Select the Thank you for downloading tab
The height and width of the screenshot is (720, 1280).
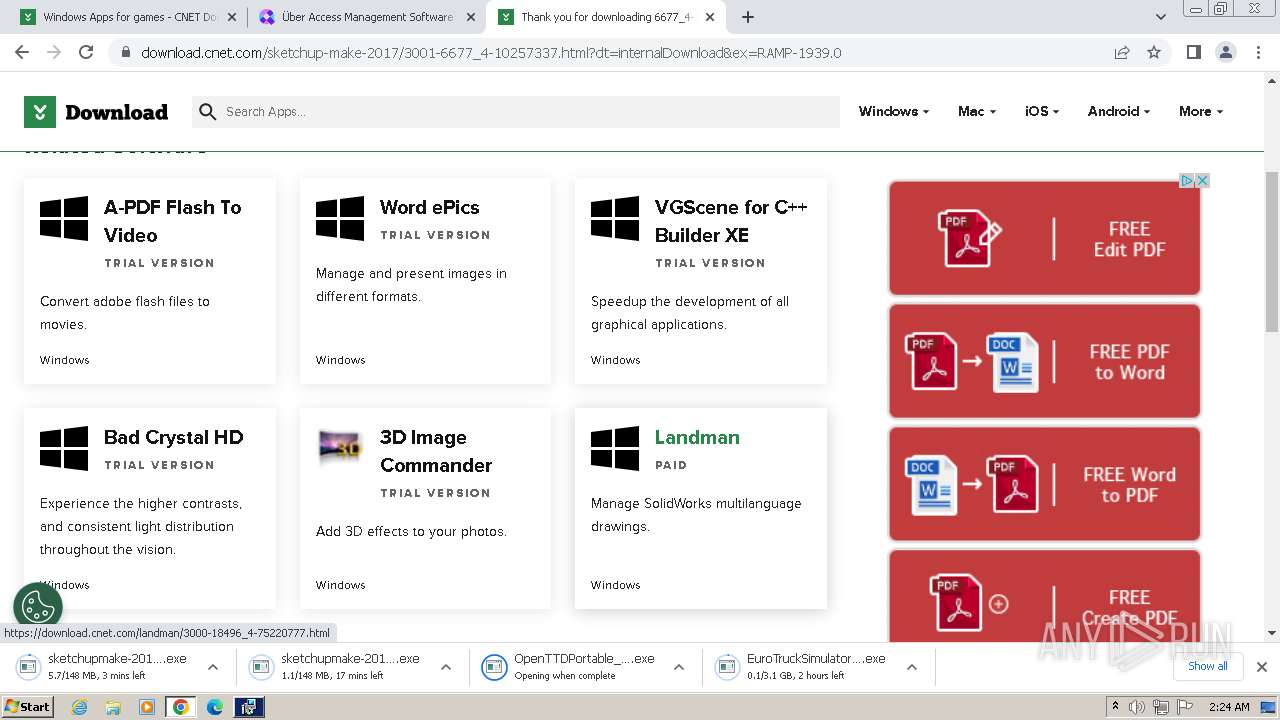click(x=607, y=17)
